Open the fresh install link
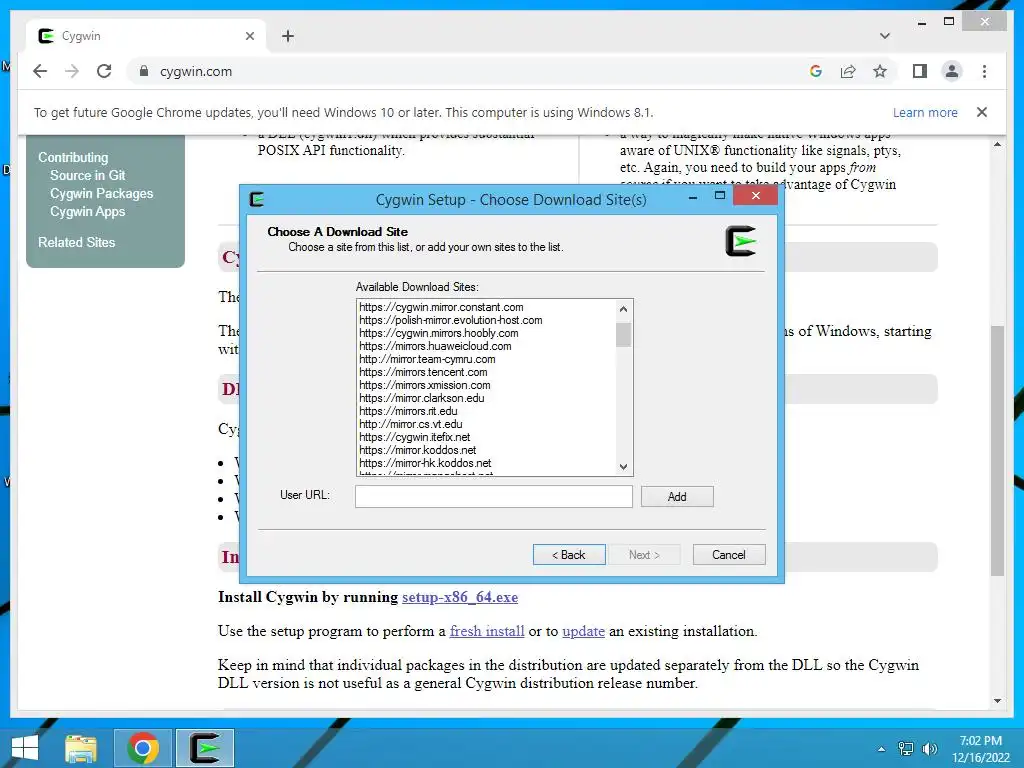1024x768 pixels. tap(487, 631)
